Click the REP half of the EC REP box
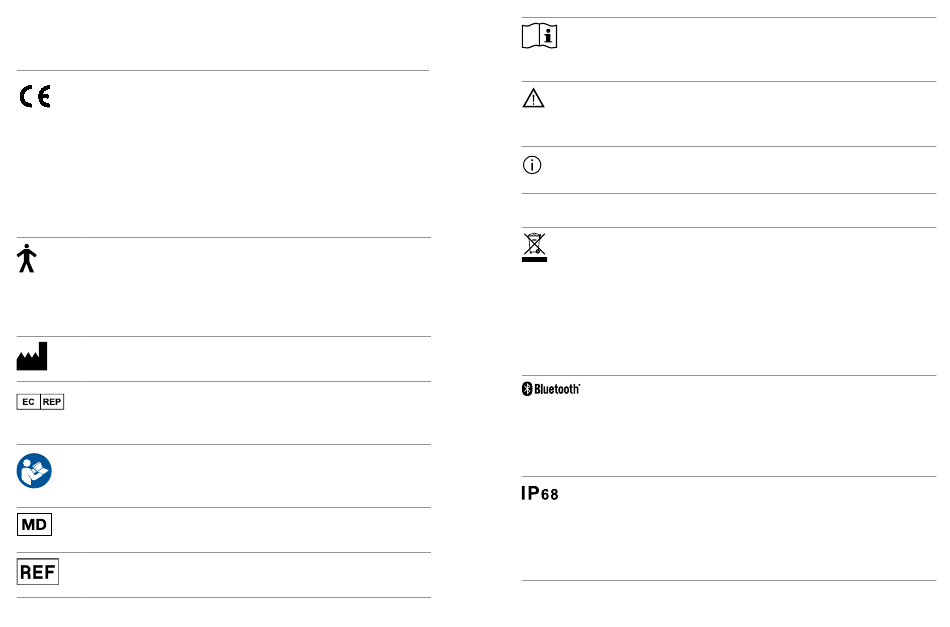Viewport: 950px width, 627px height. [52, 402]
